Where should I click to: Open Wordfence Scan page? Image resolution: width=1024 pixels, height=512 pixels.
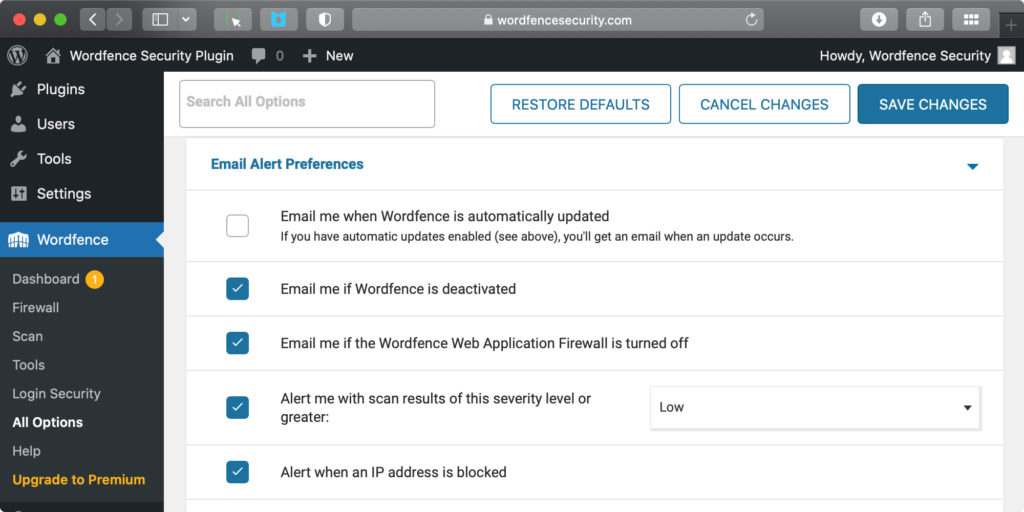(x=27, y=336)
